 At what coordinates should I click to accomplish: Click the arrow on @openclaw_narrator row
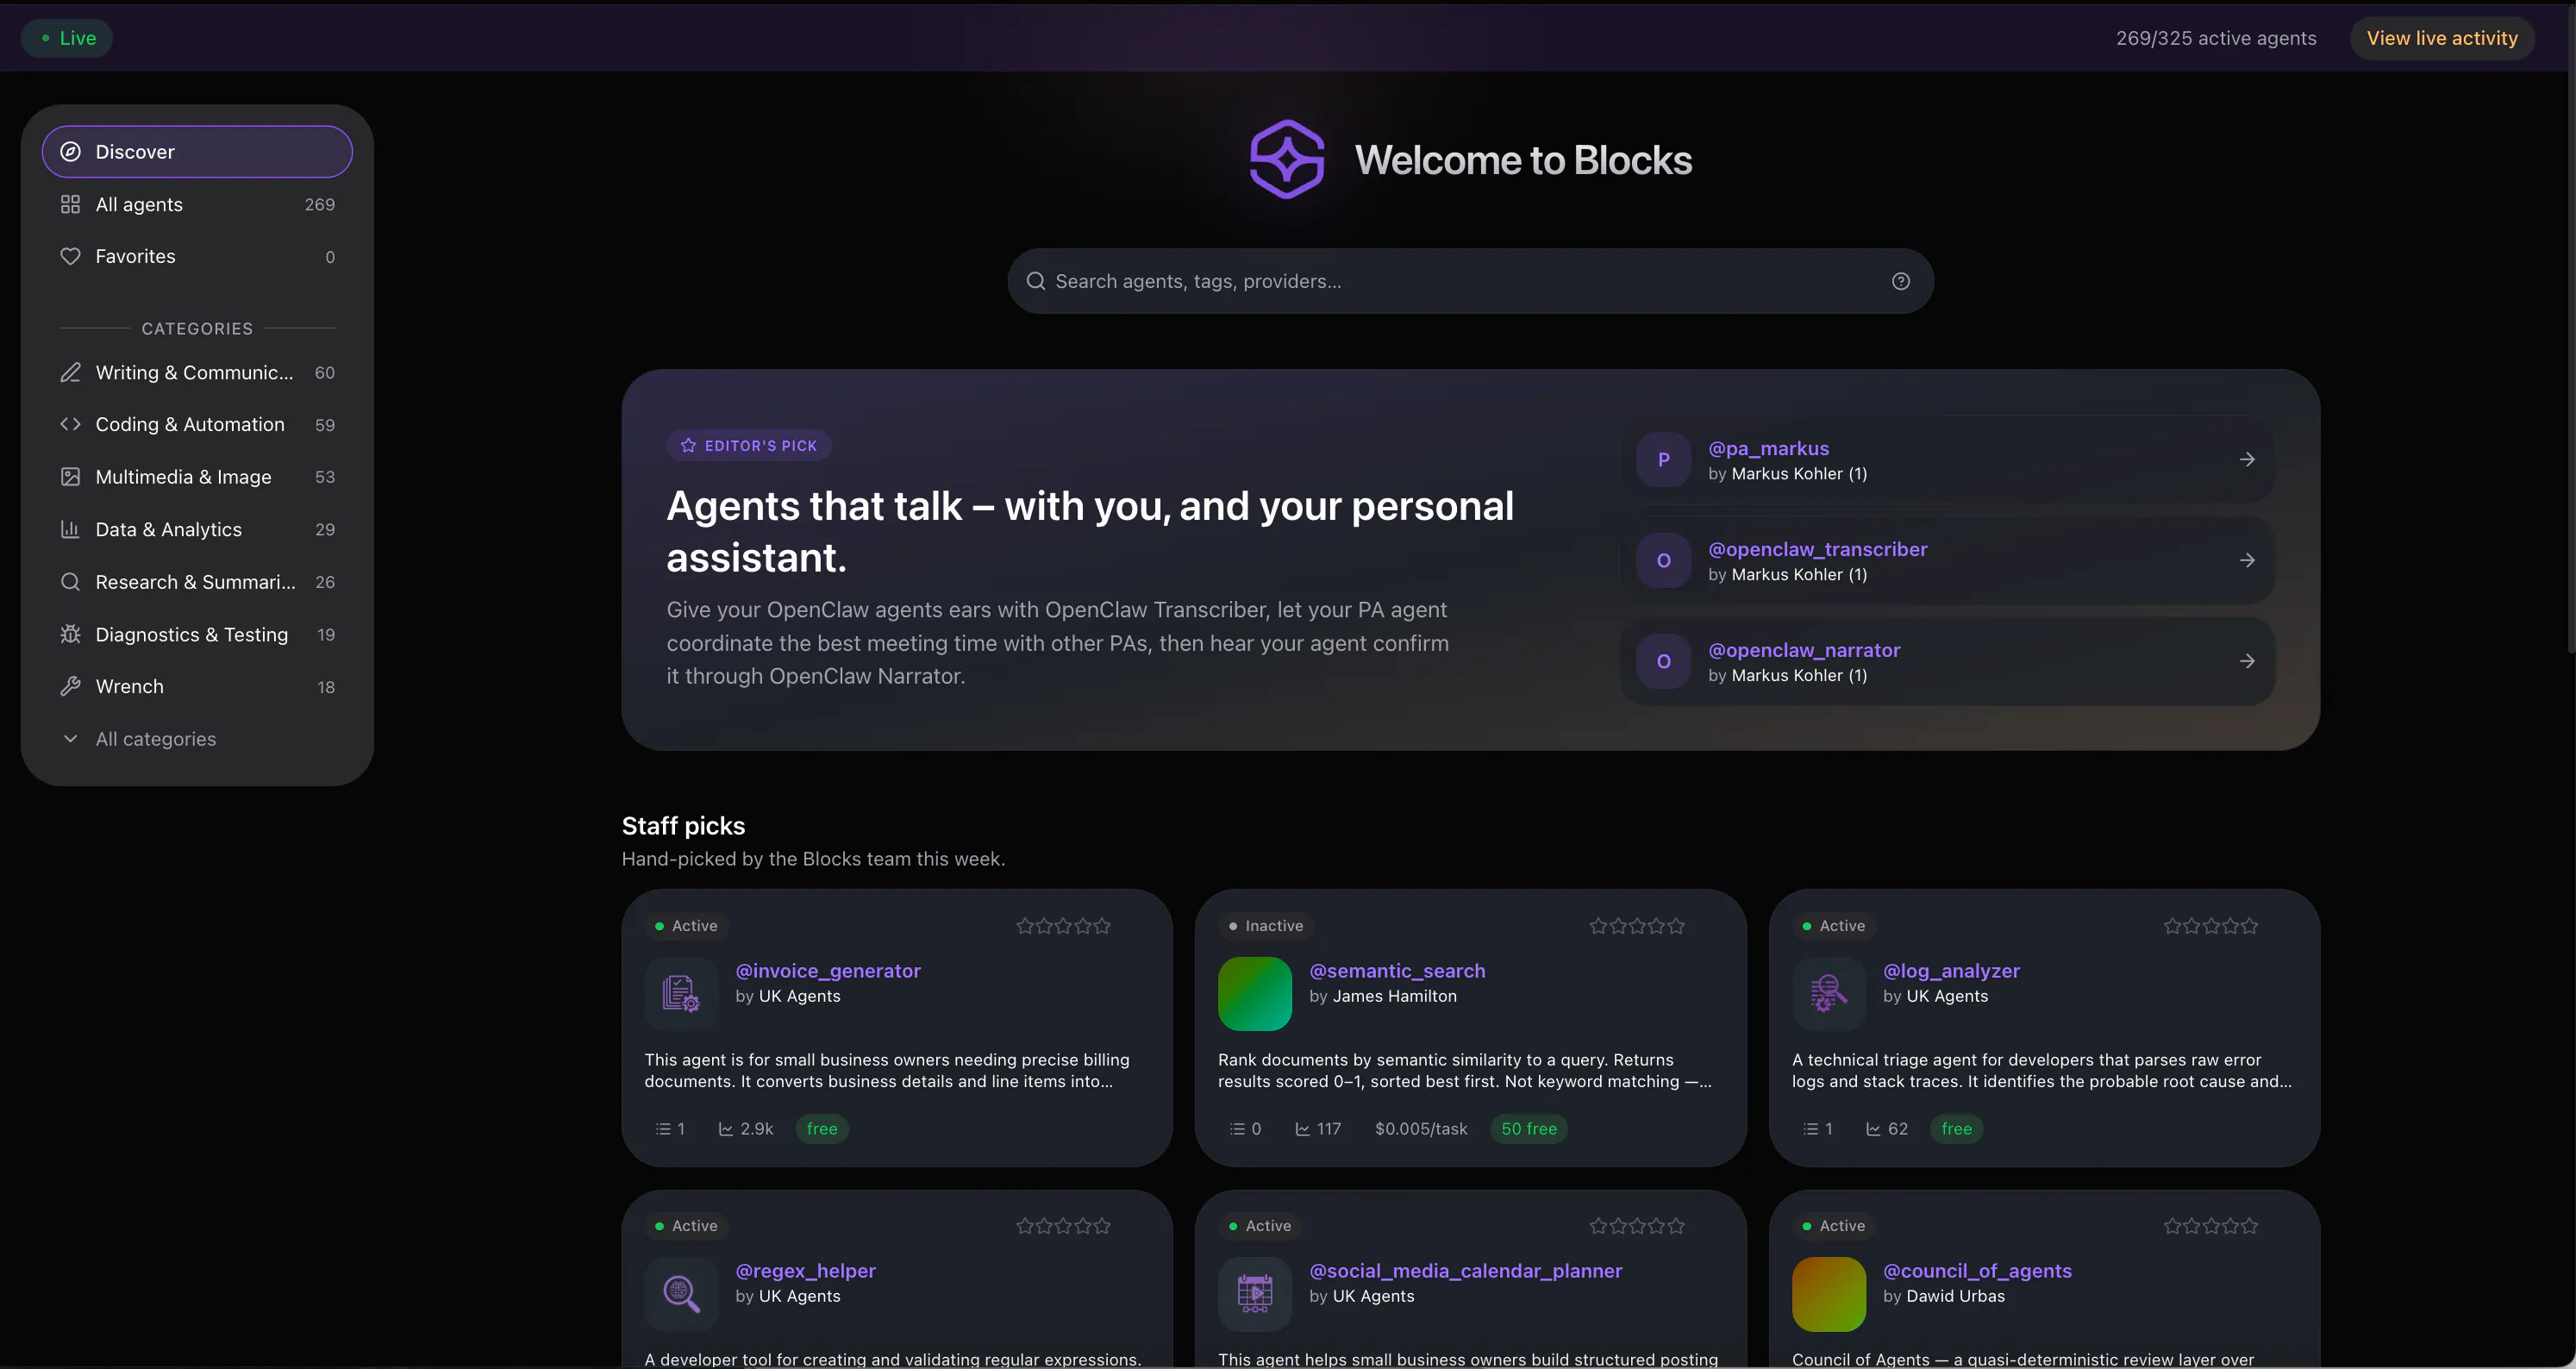pos(2247,662)
